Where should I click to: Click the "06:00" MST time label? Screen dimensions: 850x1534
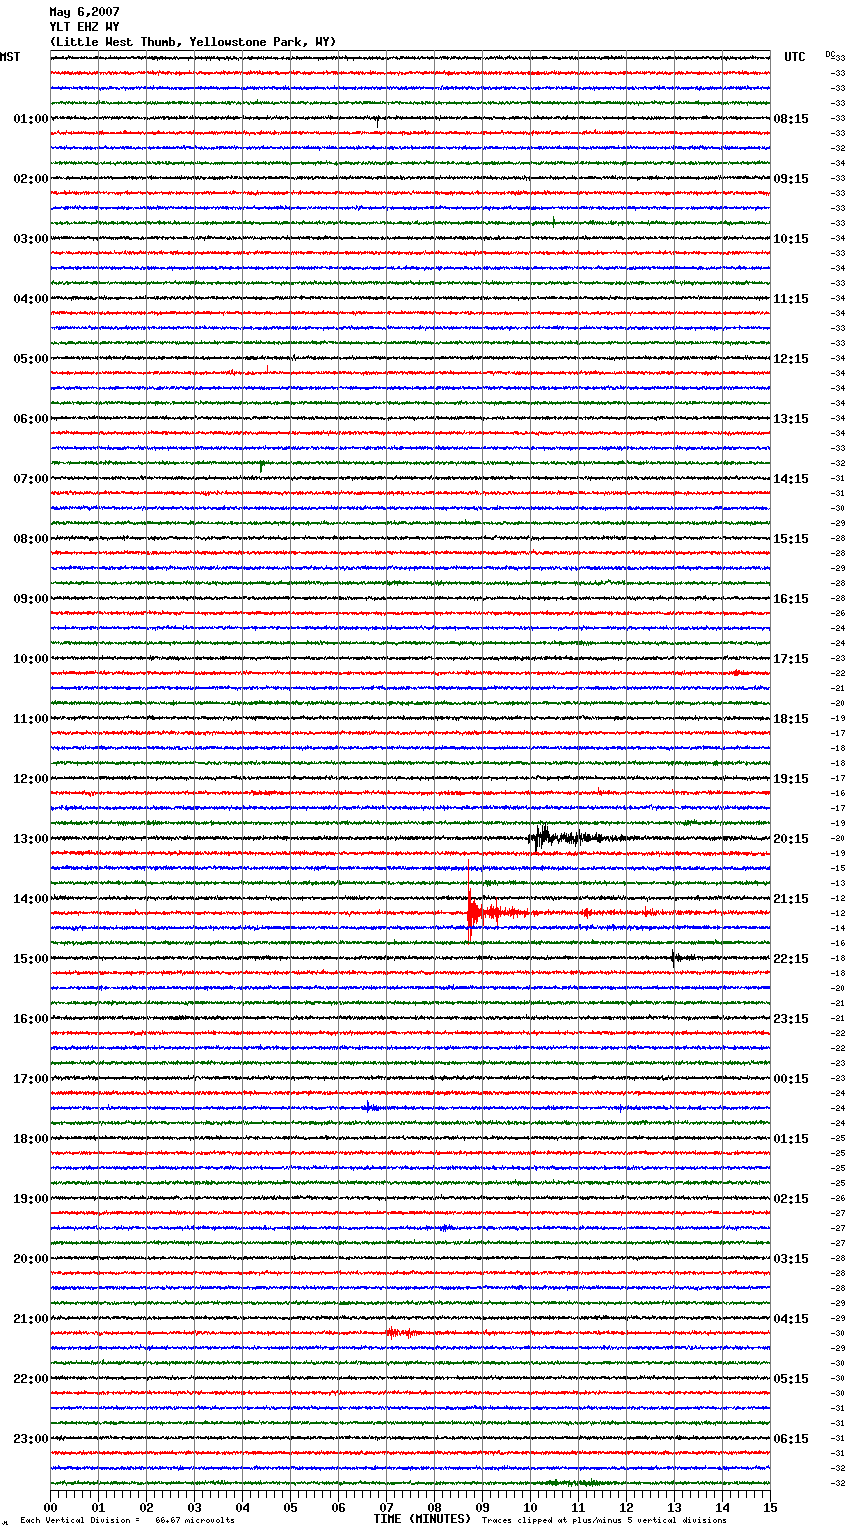(x=31, y=419)
